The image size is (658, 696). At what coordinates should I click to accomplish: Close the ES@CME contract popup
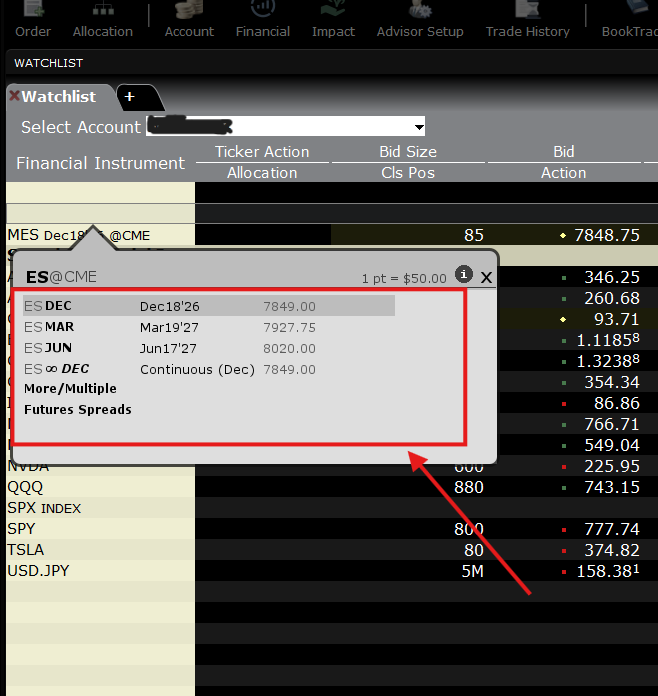point(487,278)
